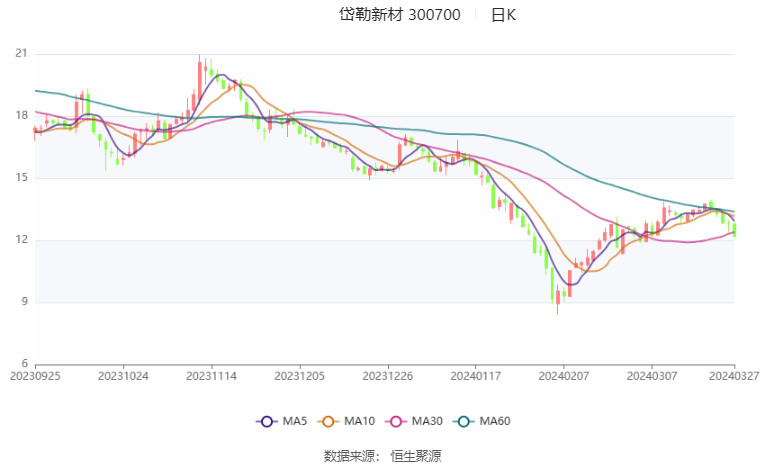Click the 日K label in the title
This screenshot has width=765, height=465.
tap(503, 15)
